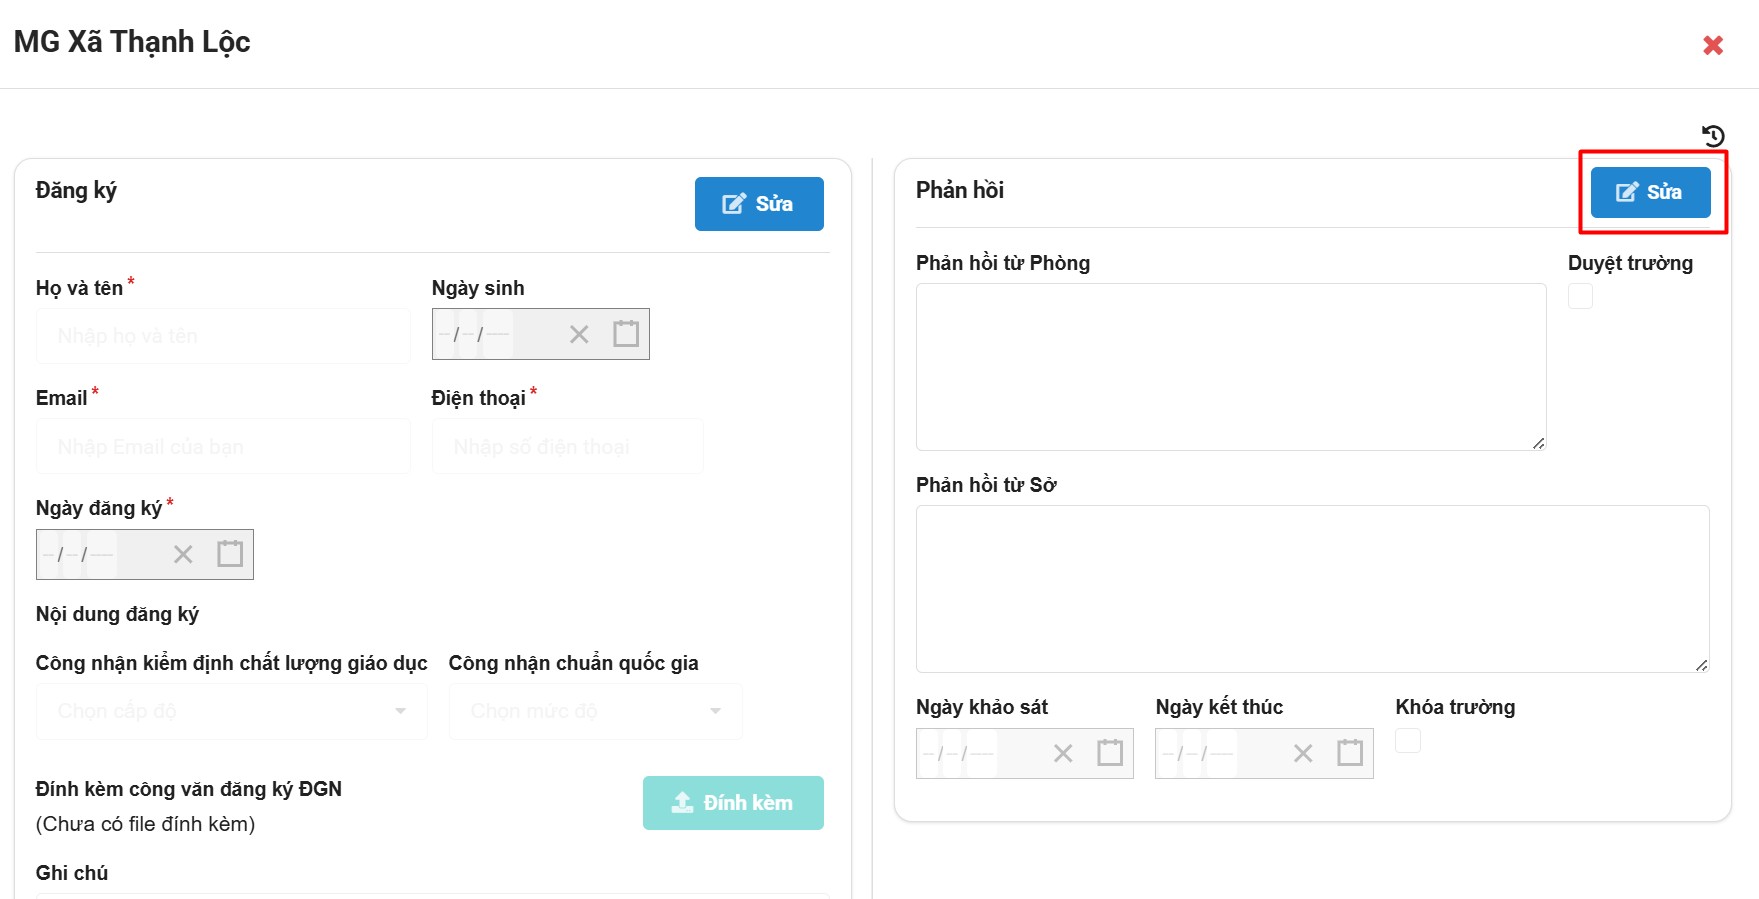Open calendar picker for Ngày sinh
1759x899 pixels.
626,334
